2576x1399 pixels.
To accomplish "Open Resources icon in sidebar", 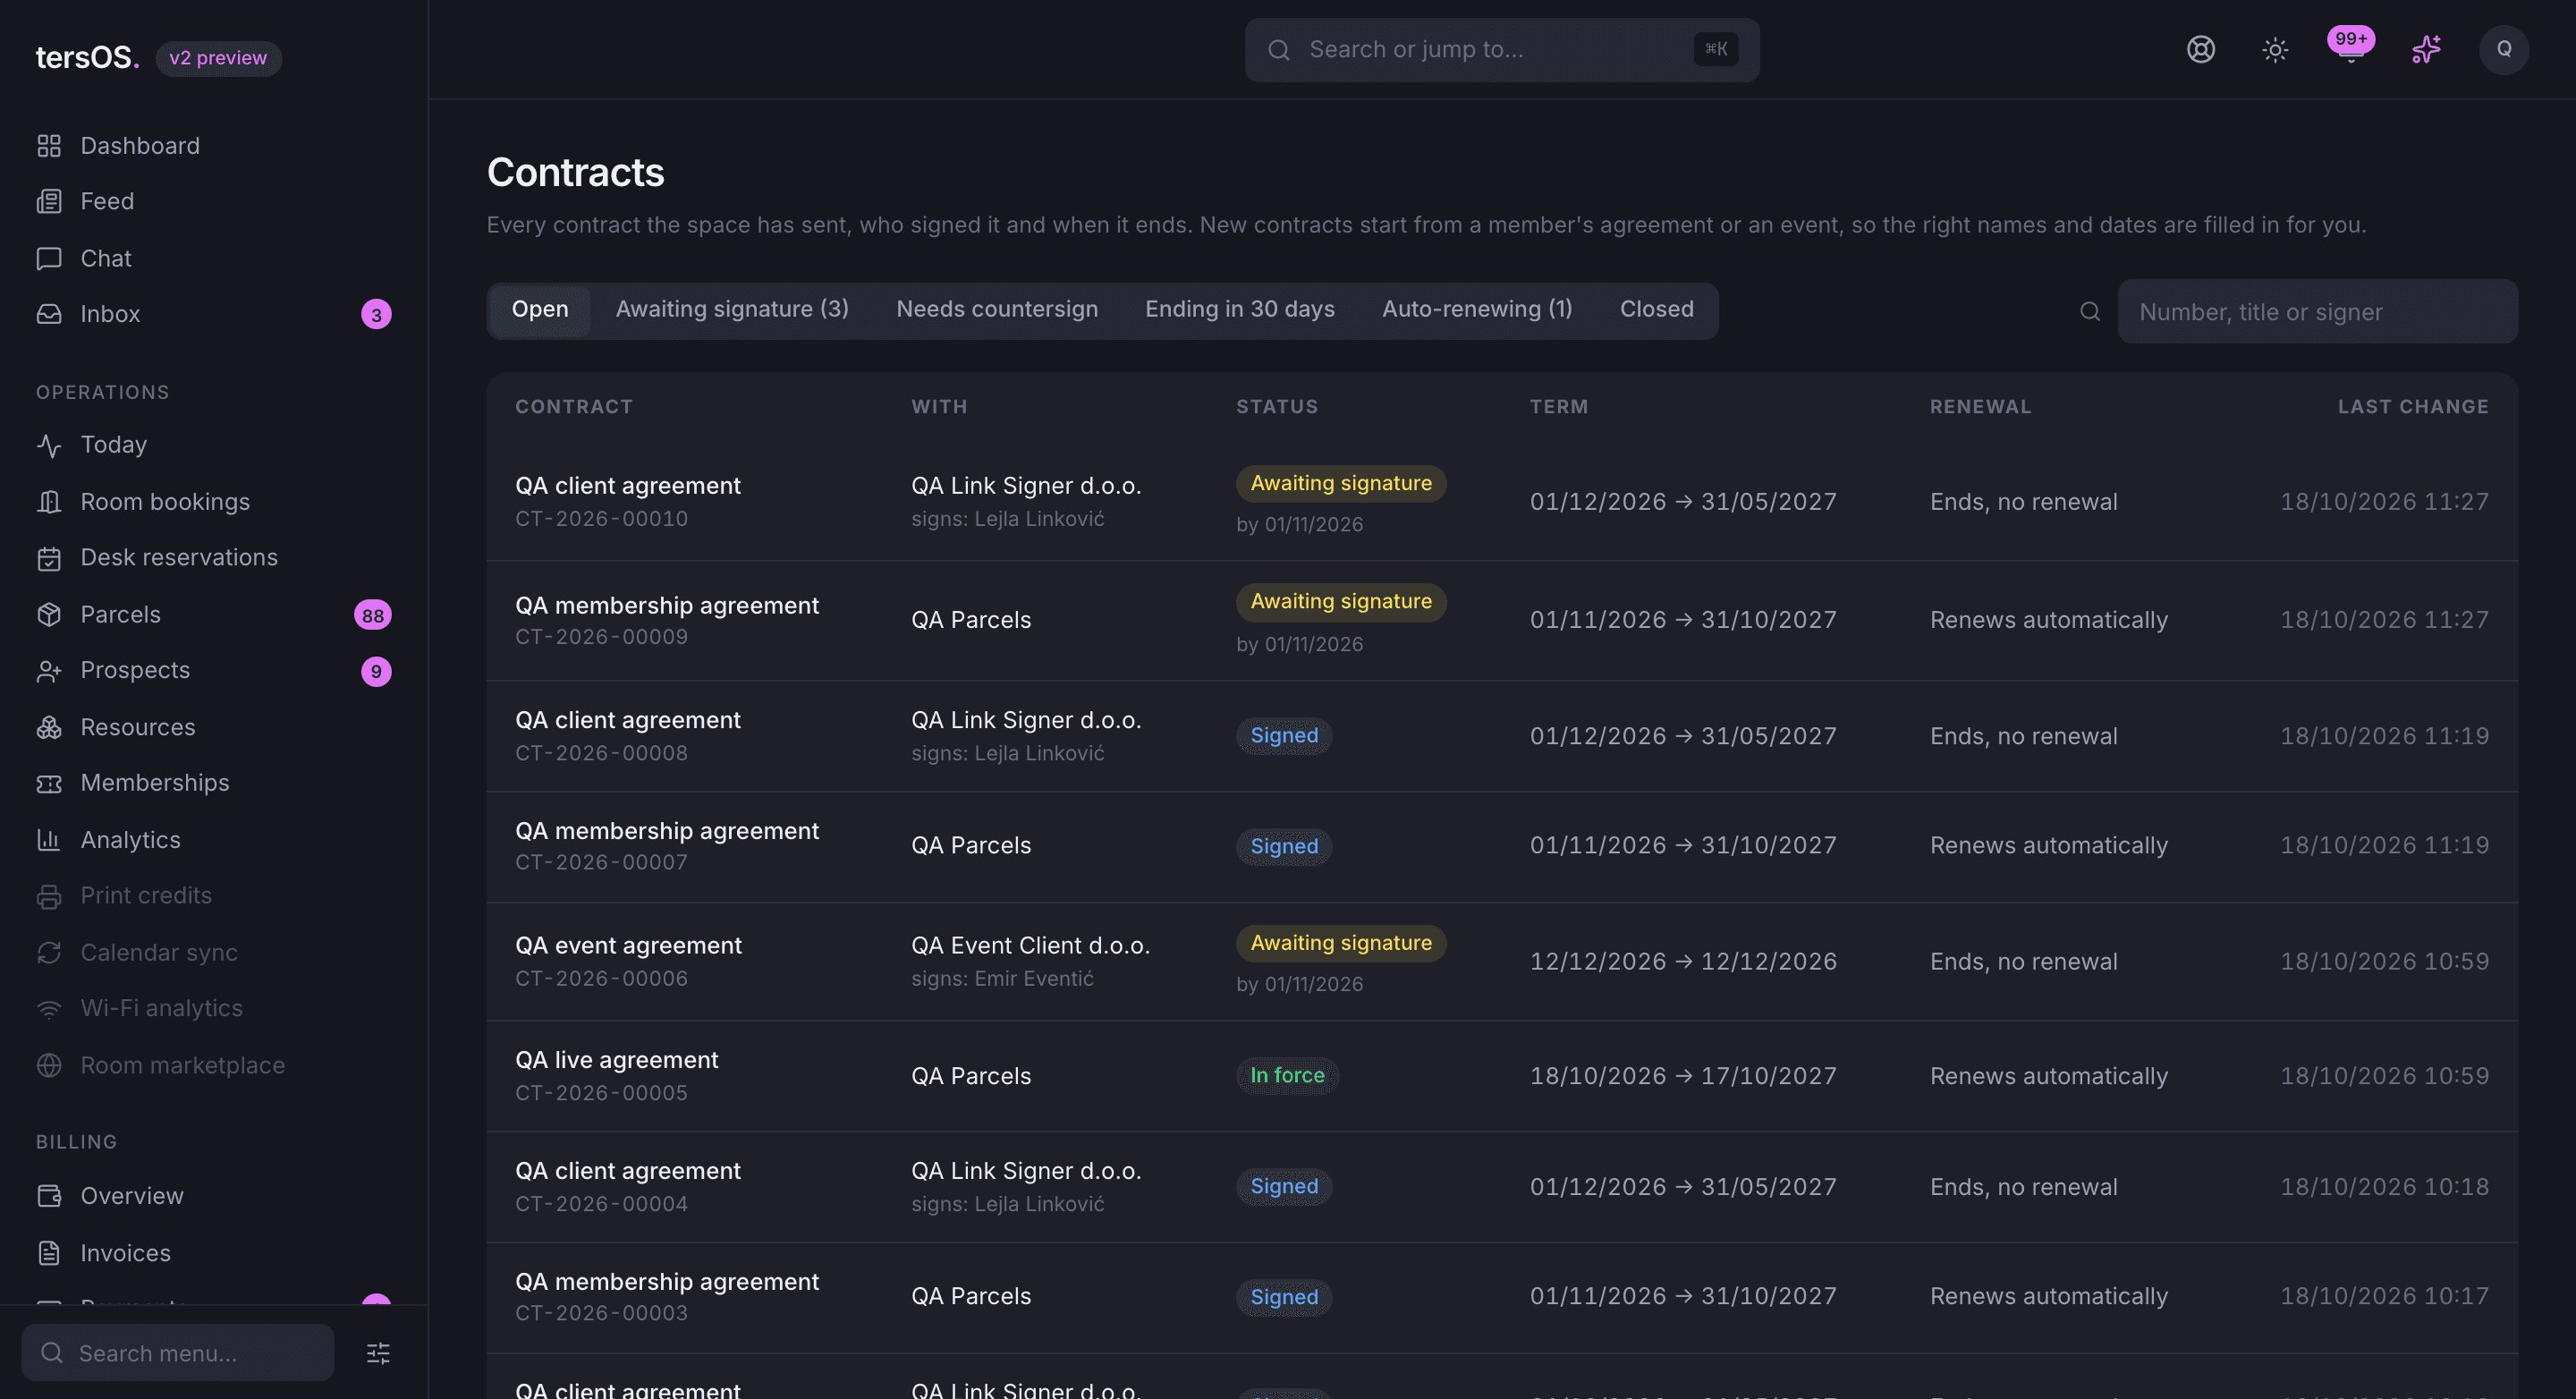I will (49, 728).
